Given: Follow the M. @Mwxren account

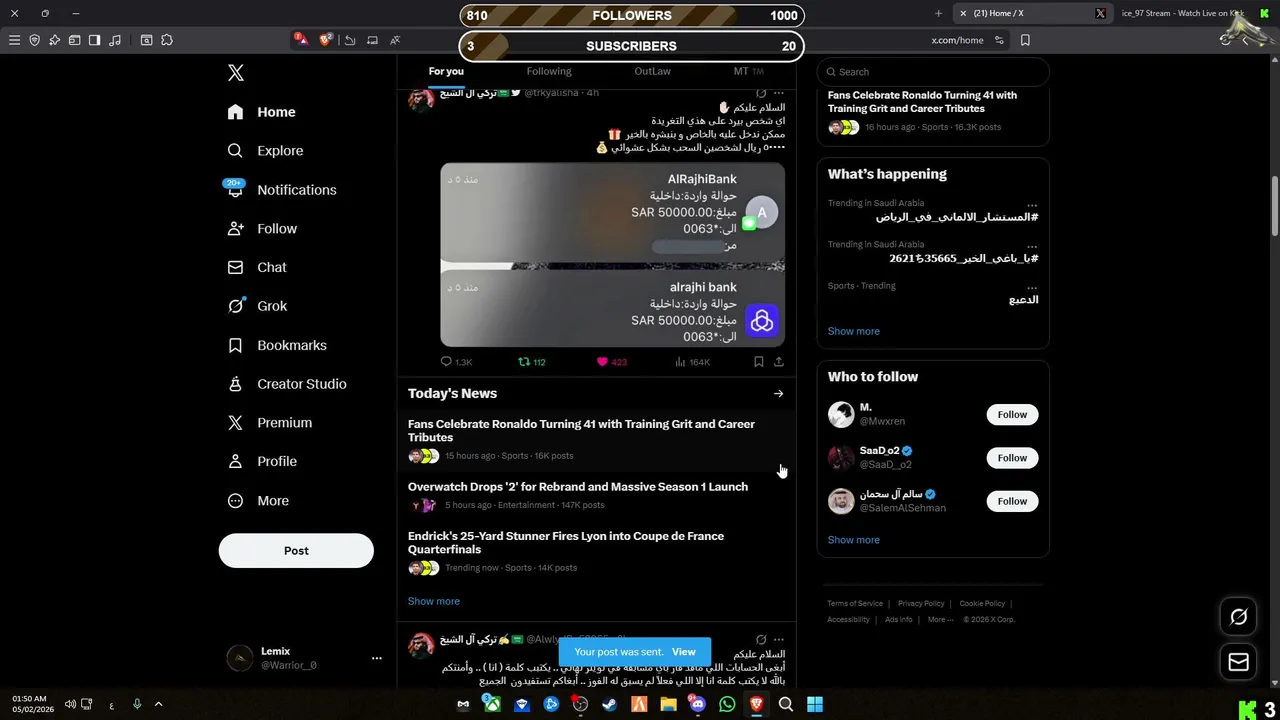Looking at the screenshot, I should (1012, 414).
